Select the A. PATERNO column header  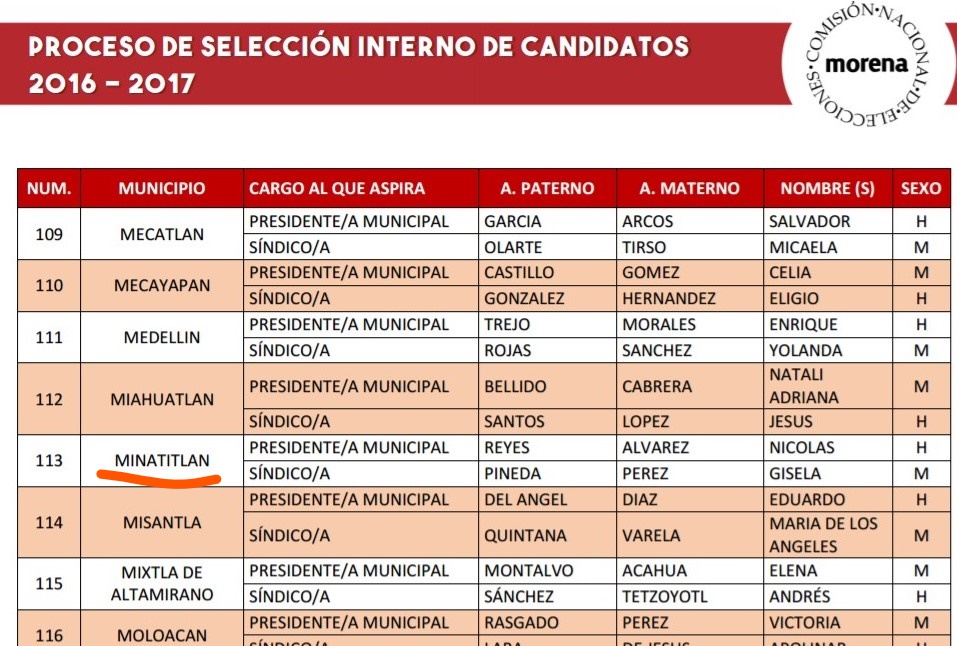[x=547, y=188]
